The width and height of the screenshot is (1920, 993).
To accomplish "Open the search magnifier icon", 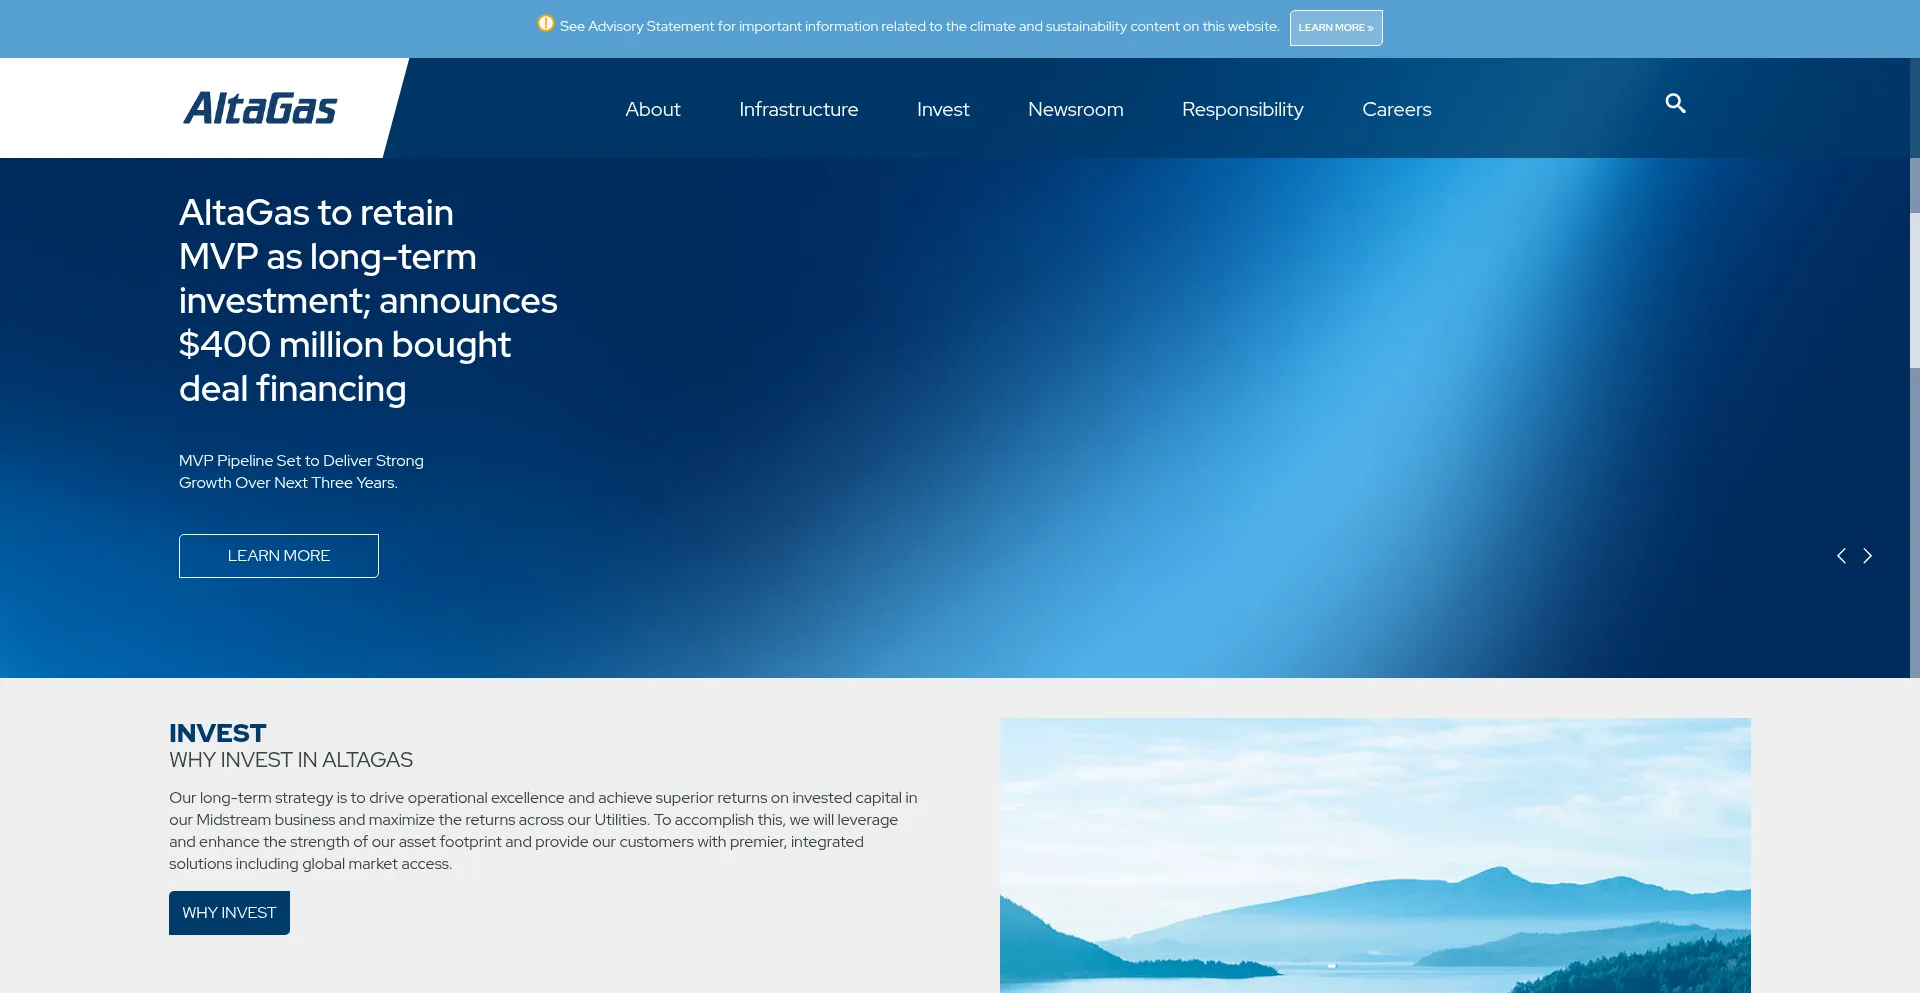I will pyautogui.click(x=1675, y=103).
